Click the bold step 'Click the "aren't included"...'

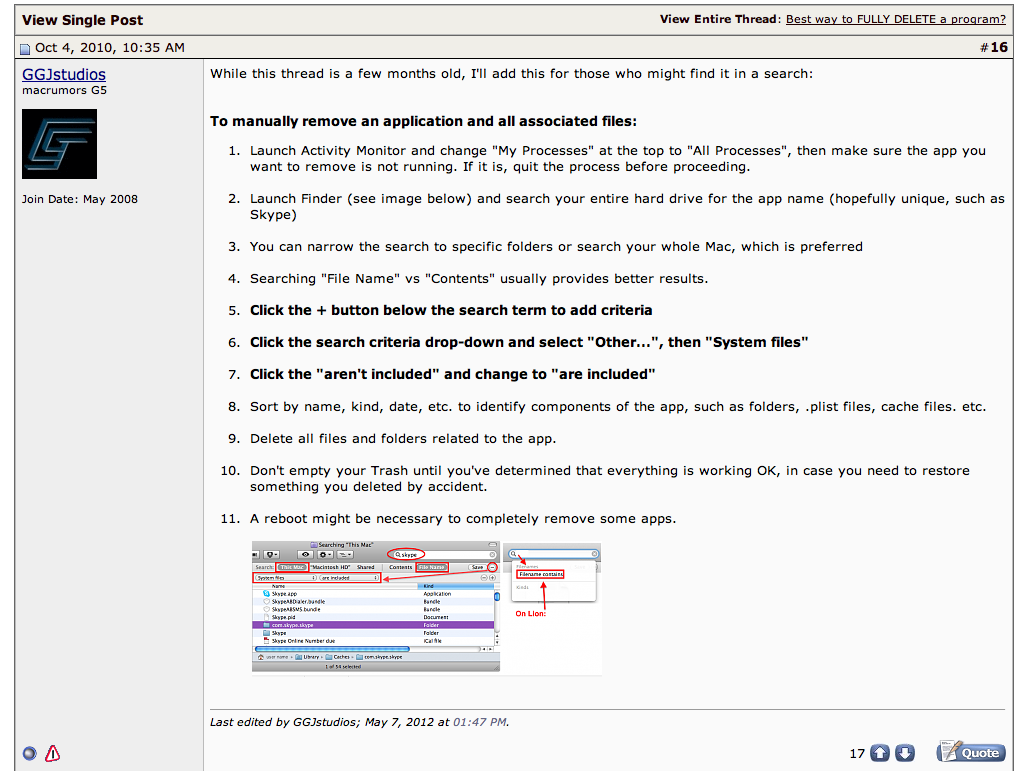tap(452, 374)
